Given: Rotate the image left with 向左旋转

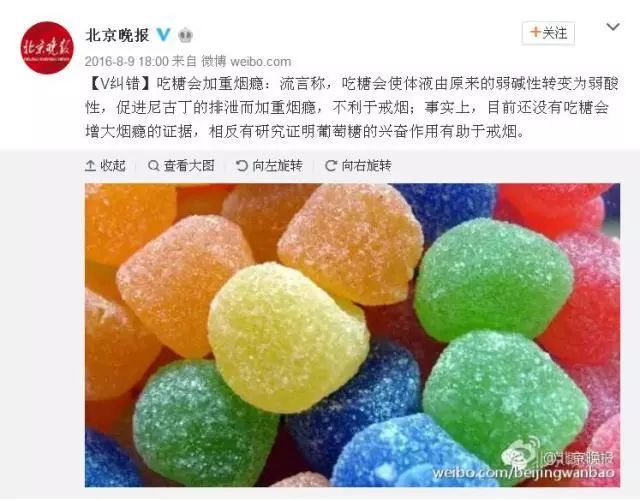Looking at the screenshot, I should [269, 165].
